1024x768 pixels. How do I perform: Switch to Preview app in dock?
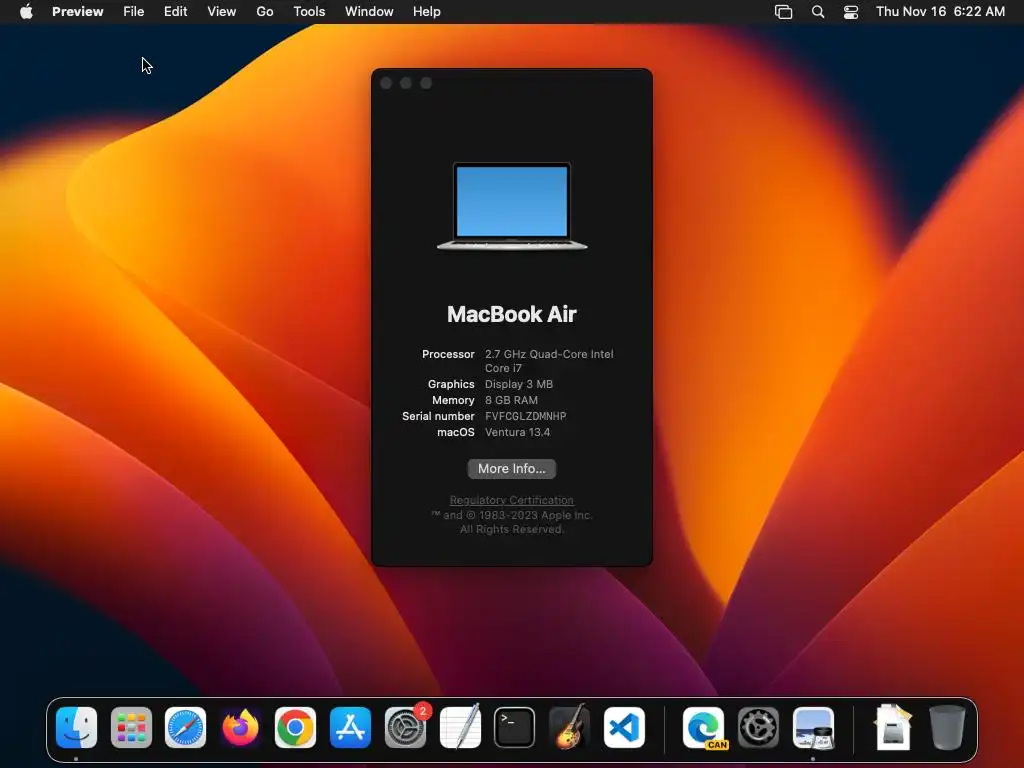[813, 728]
